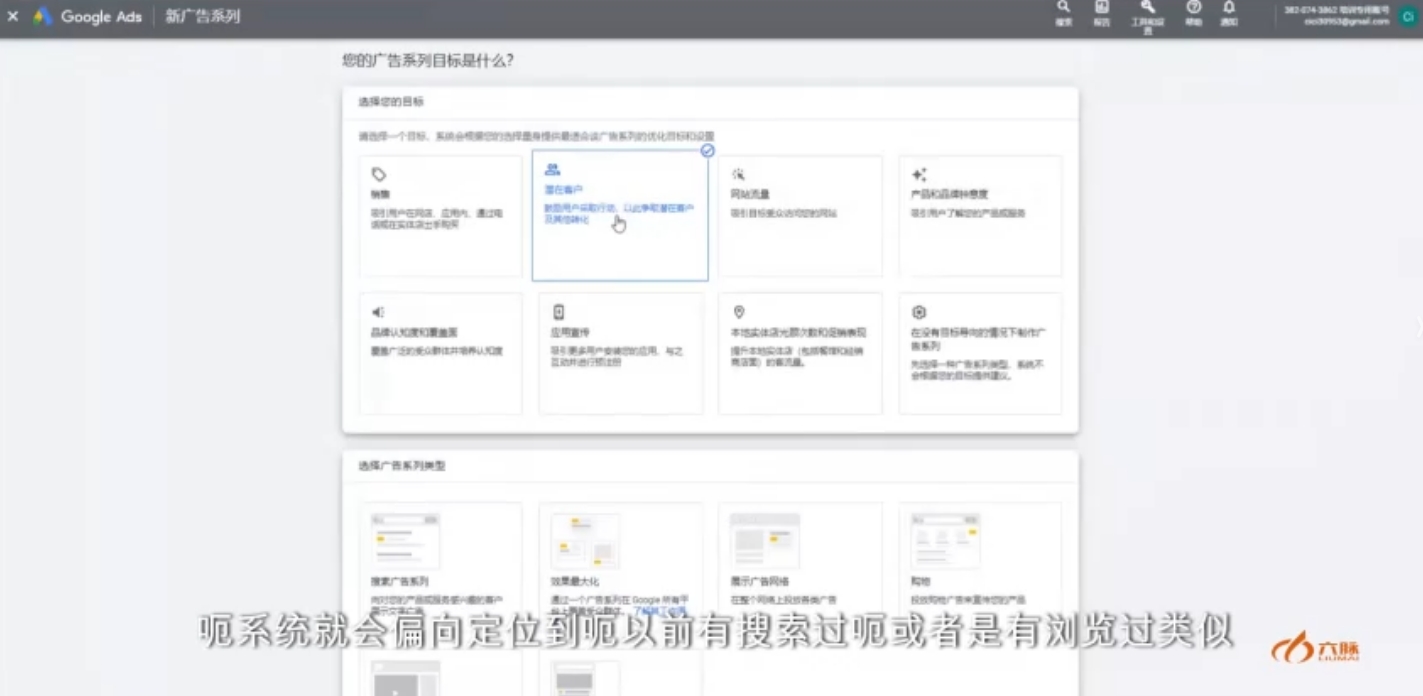Screen dimensions: 1423x696
Task: Select the 应用宣传 (App promotion) goal
Action: point(620,353)
